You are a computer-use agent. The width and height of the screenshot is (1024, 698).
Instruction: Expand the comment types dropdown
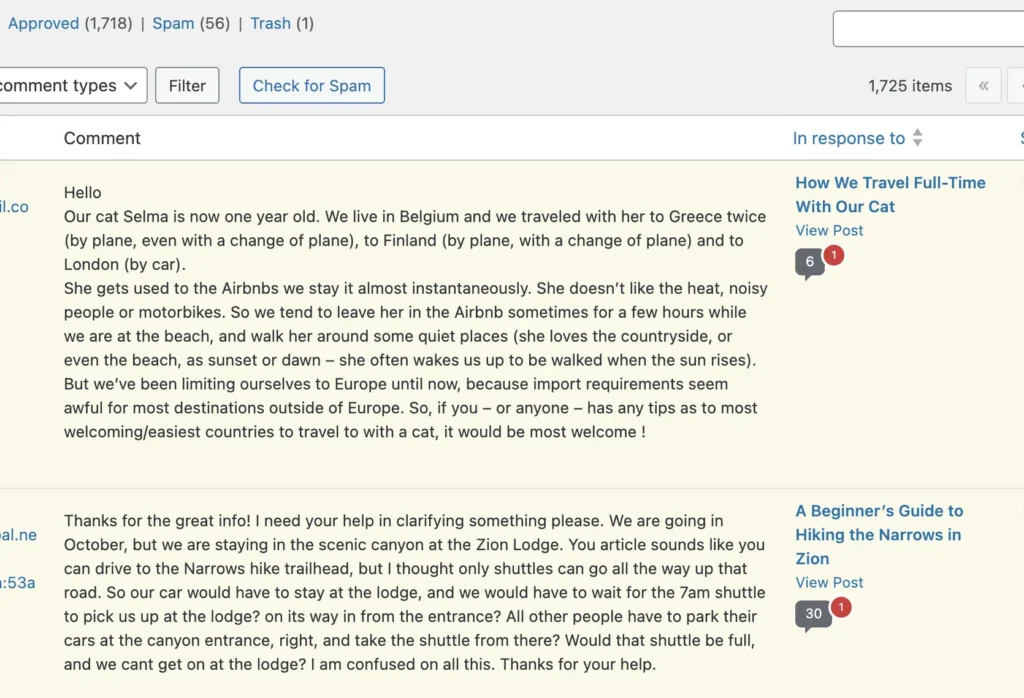point(73,86)
